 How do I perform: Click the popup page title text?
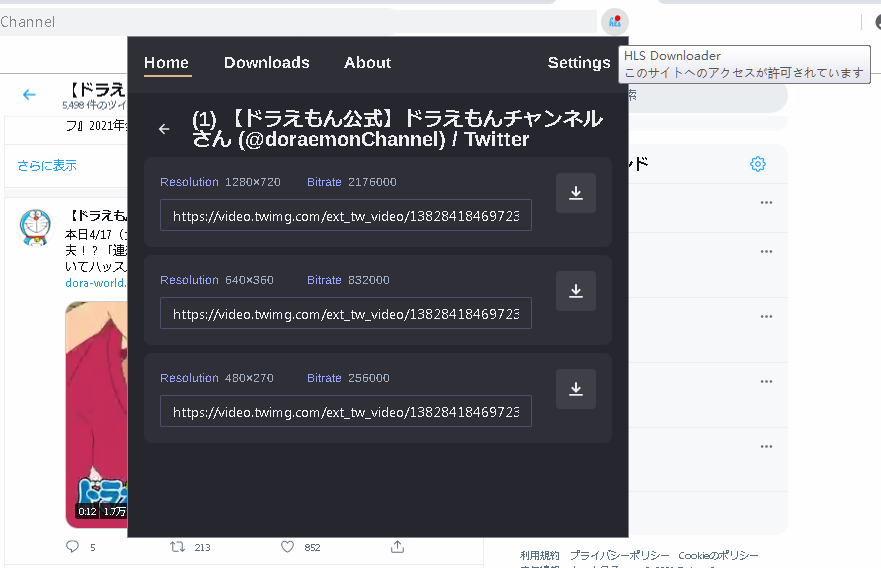[x=398, y=129]
